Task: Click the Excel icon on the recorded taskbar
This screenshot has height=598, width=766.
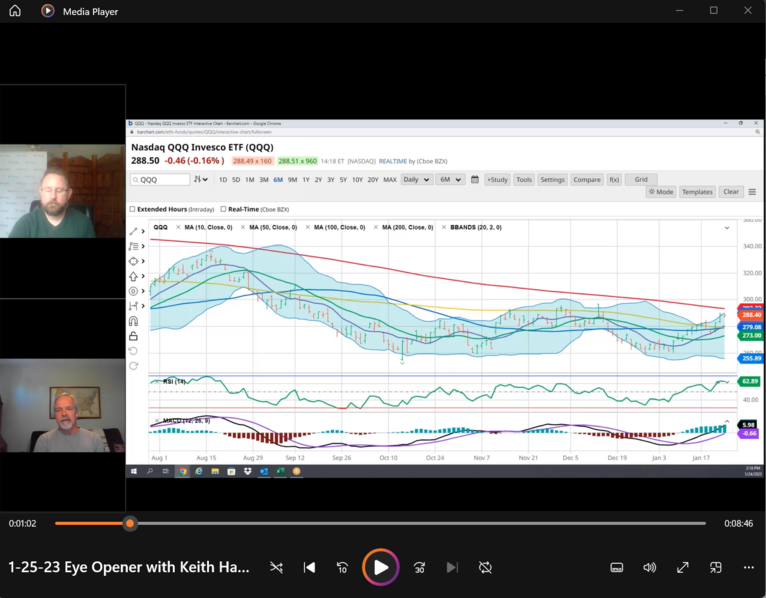Action: (280, 471)
